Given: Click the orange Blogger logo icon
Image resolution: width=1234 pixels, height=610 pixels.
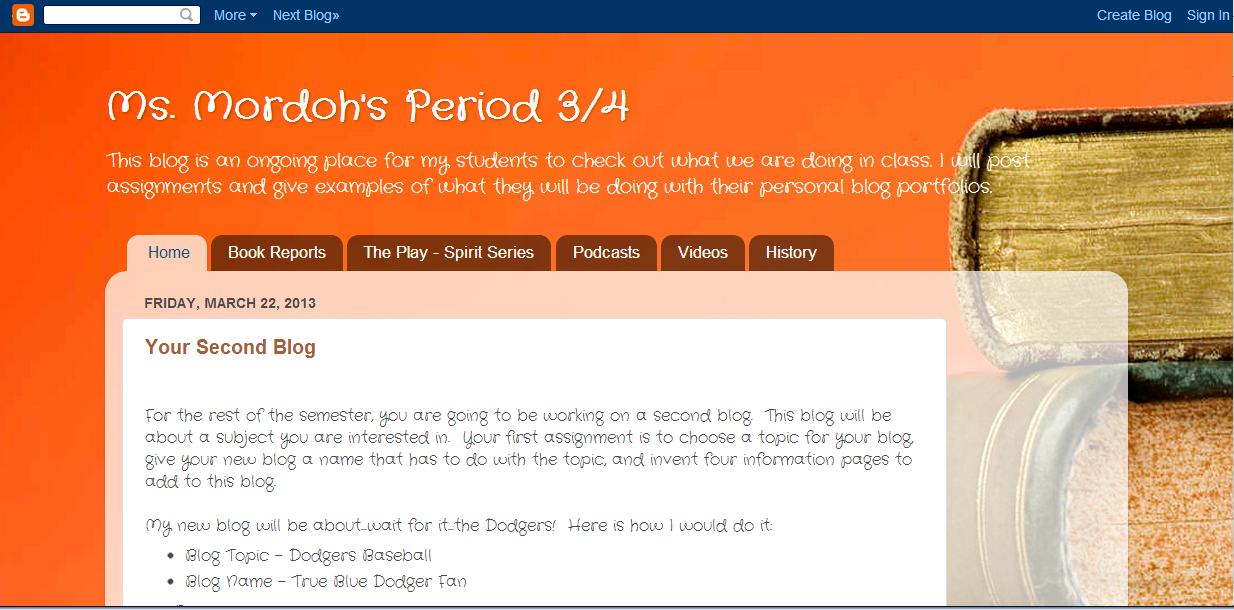Looking at the screenshot, I should coord(22,15).
